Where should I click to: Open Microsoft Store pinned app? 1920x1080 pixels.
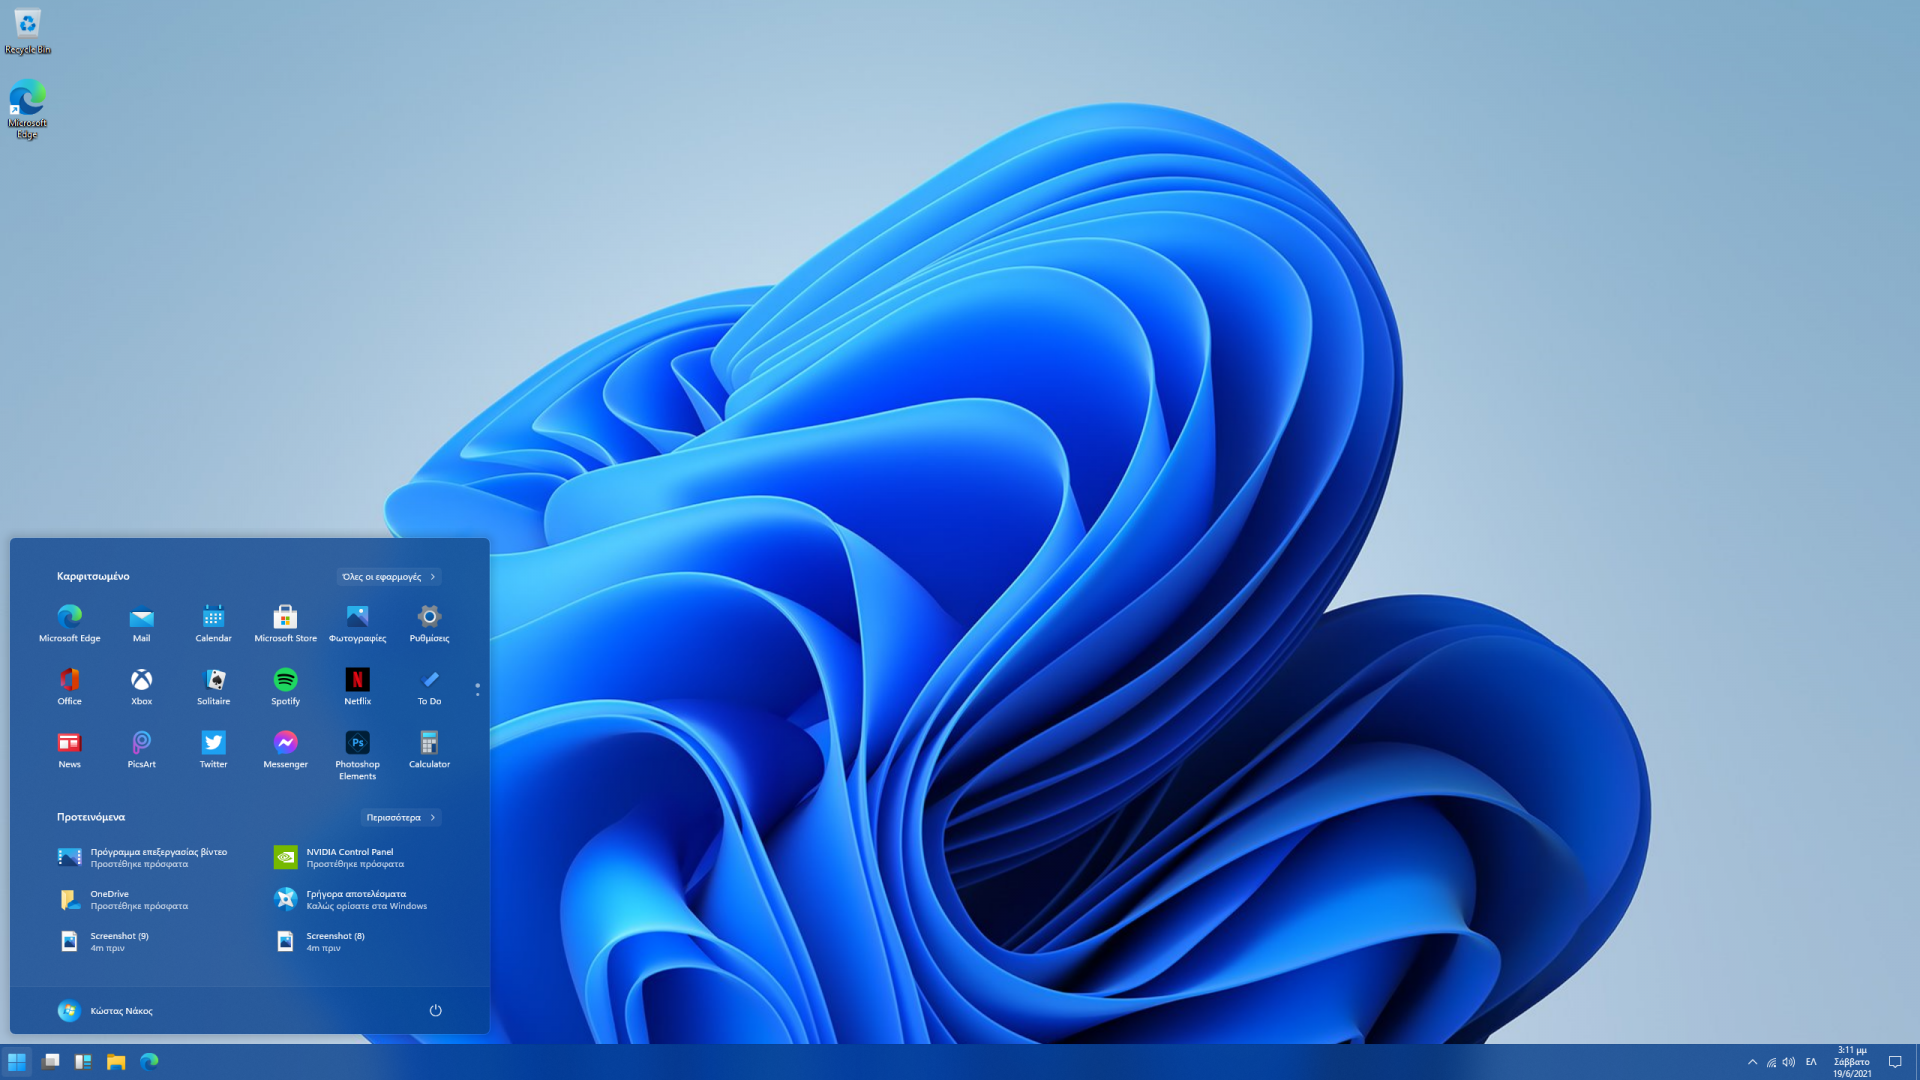point(285,618)
